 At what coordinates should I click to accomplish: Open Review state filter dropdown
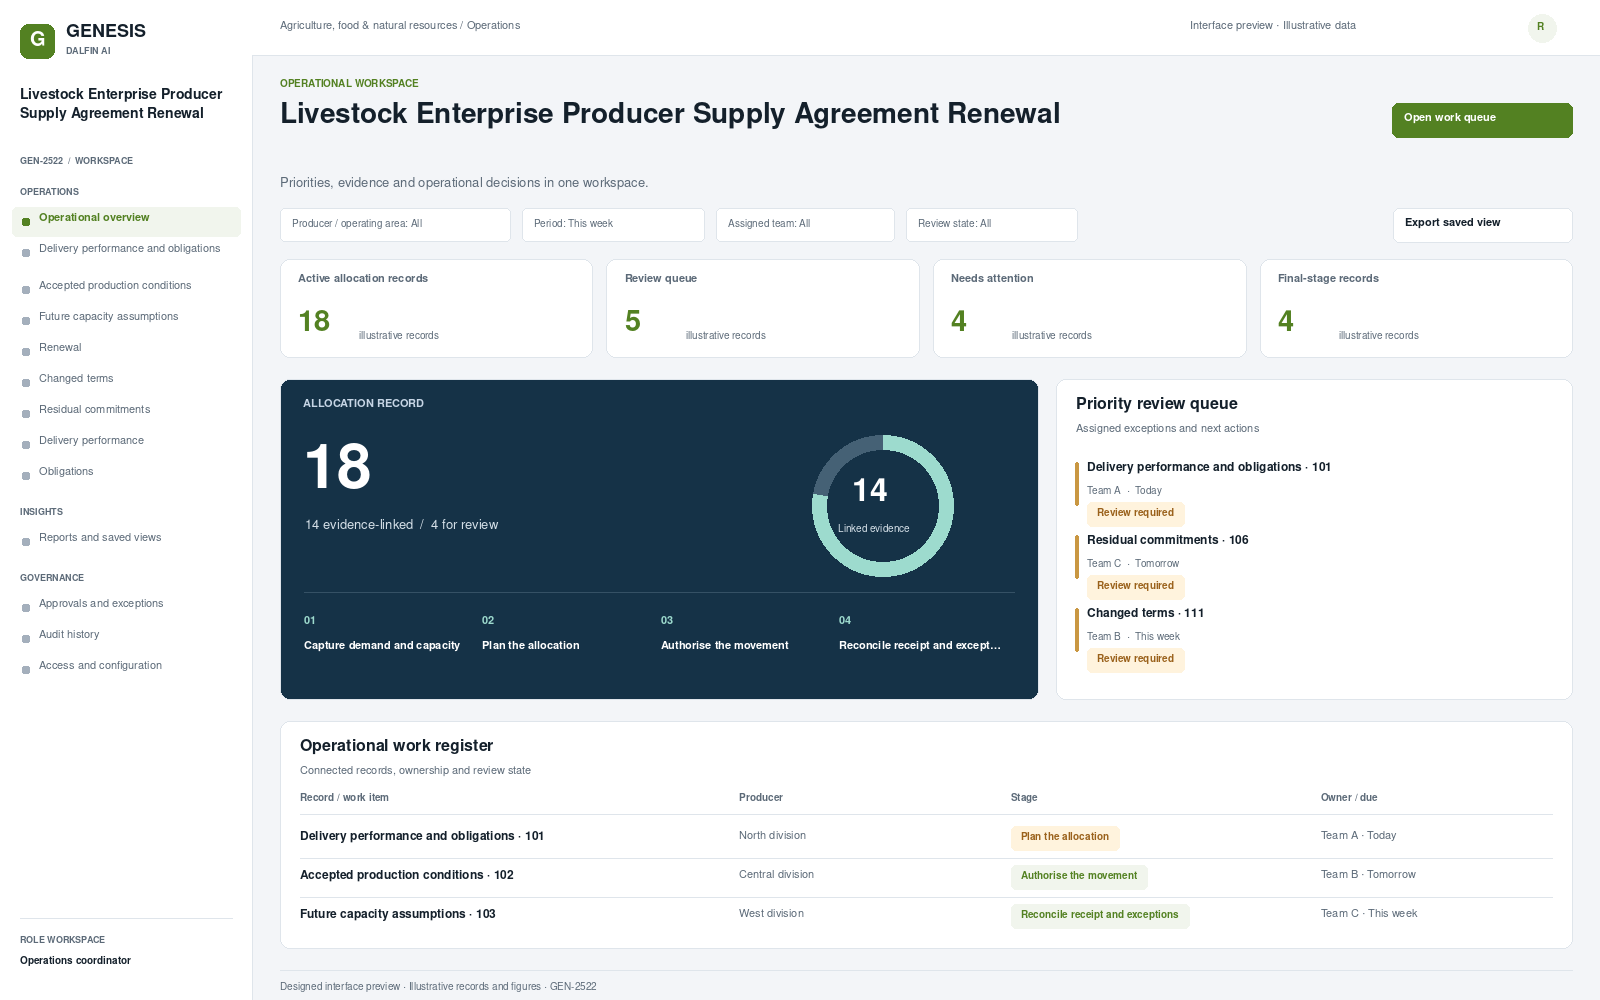coord(992,225)
